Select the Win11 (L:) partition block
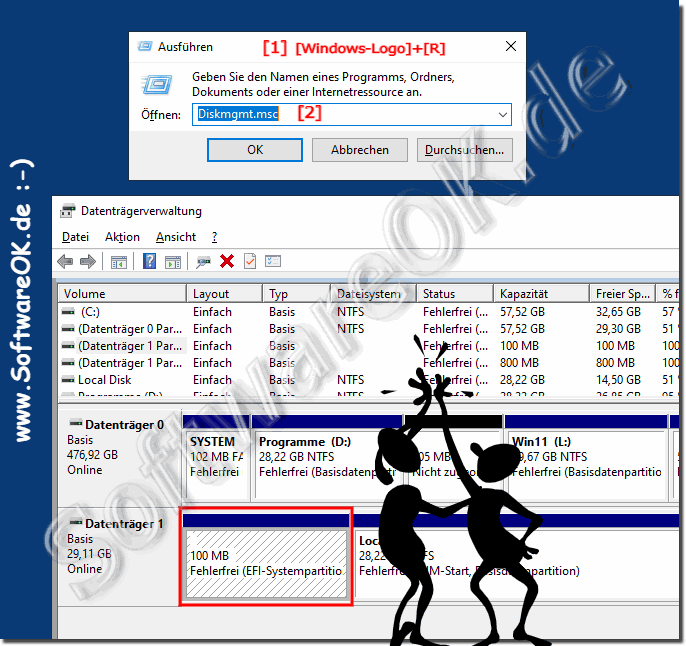The image size is (686, 646). (x=586, y=457)
